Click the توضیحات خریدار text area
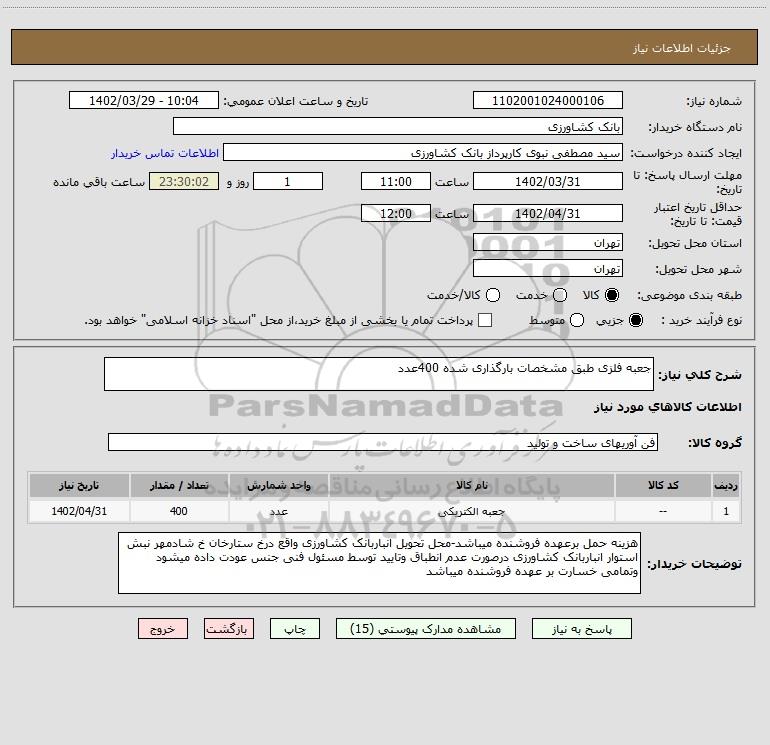Viewport: 770px width, 745px height. coord(379,563)
